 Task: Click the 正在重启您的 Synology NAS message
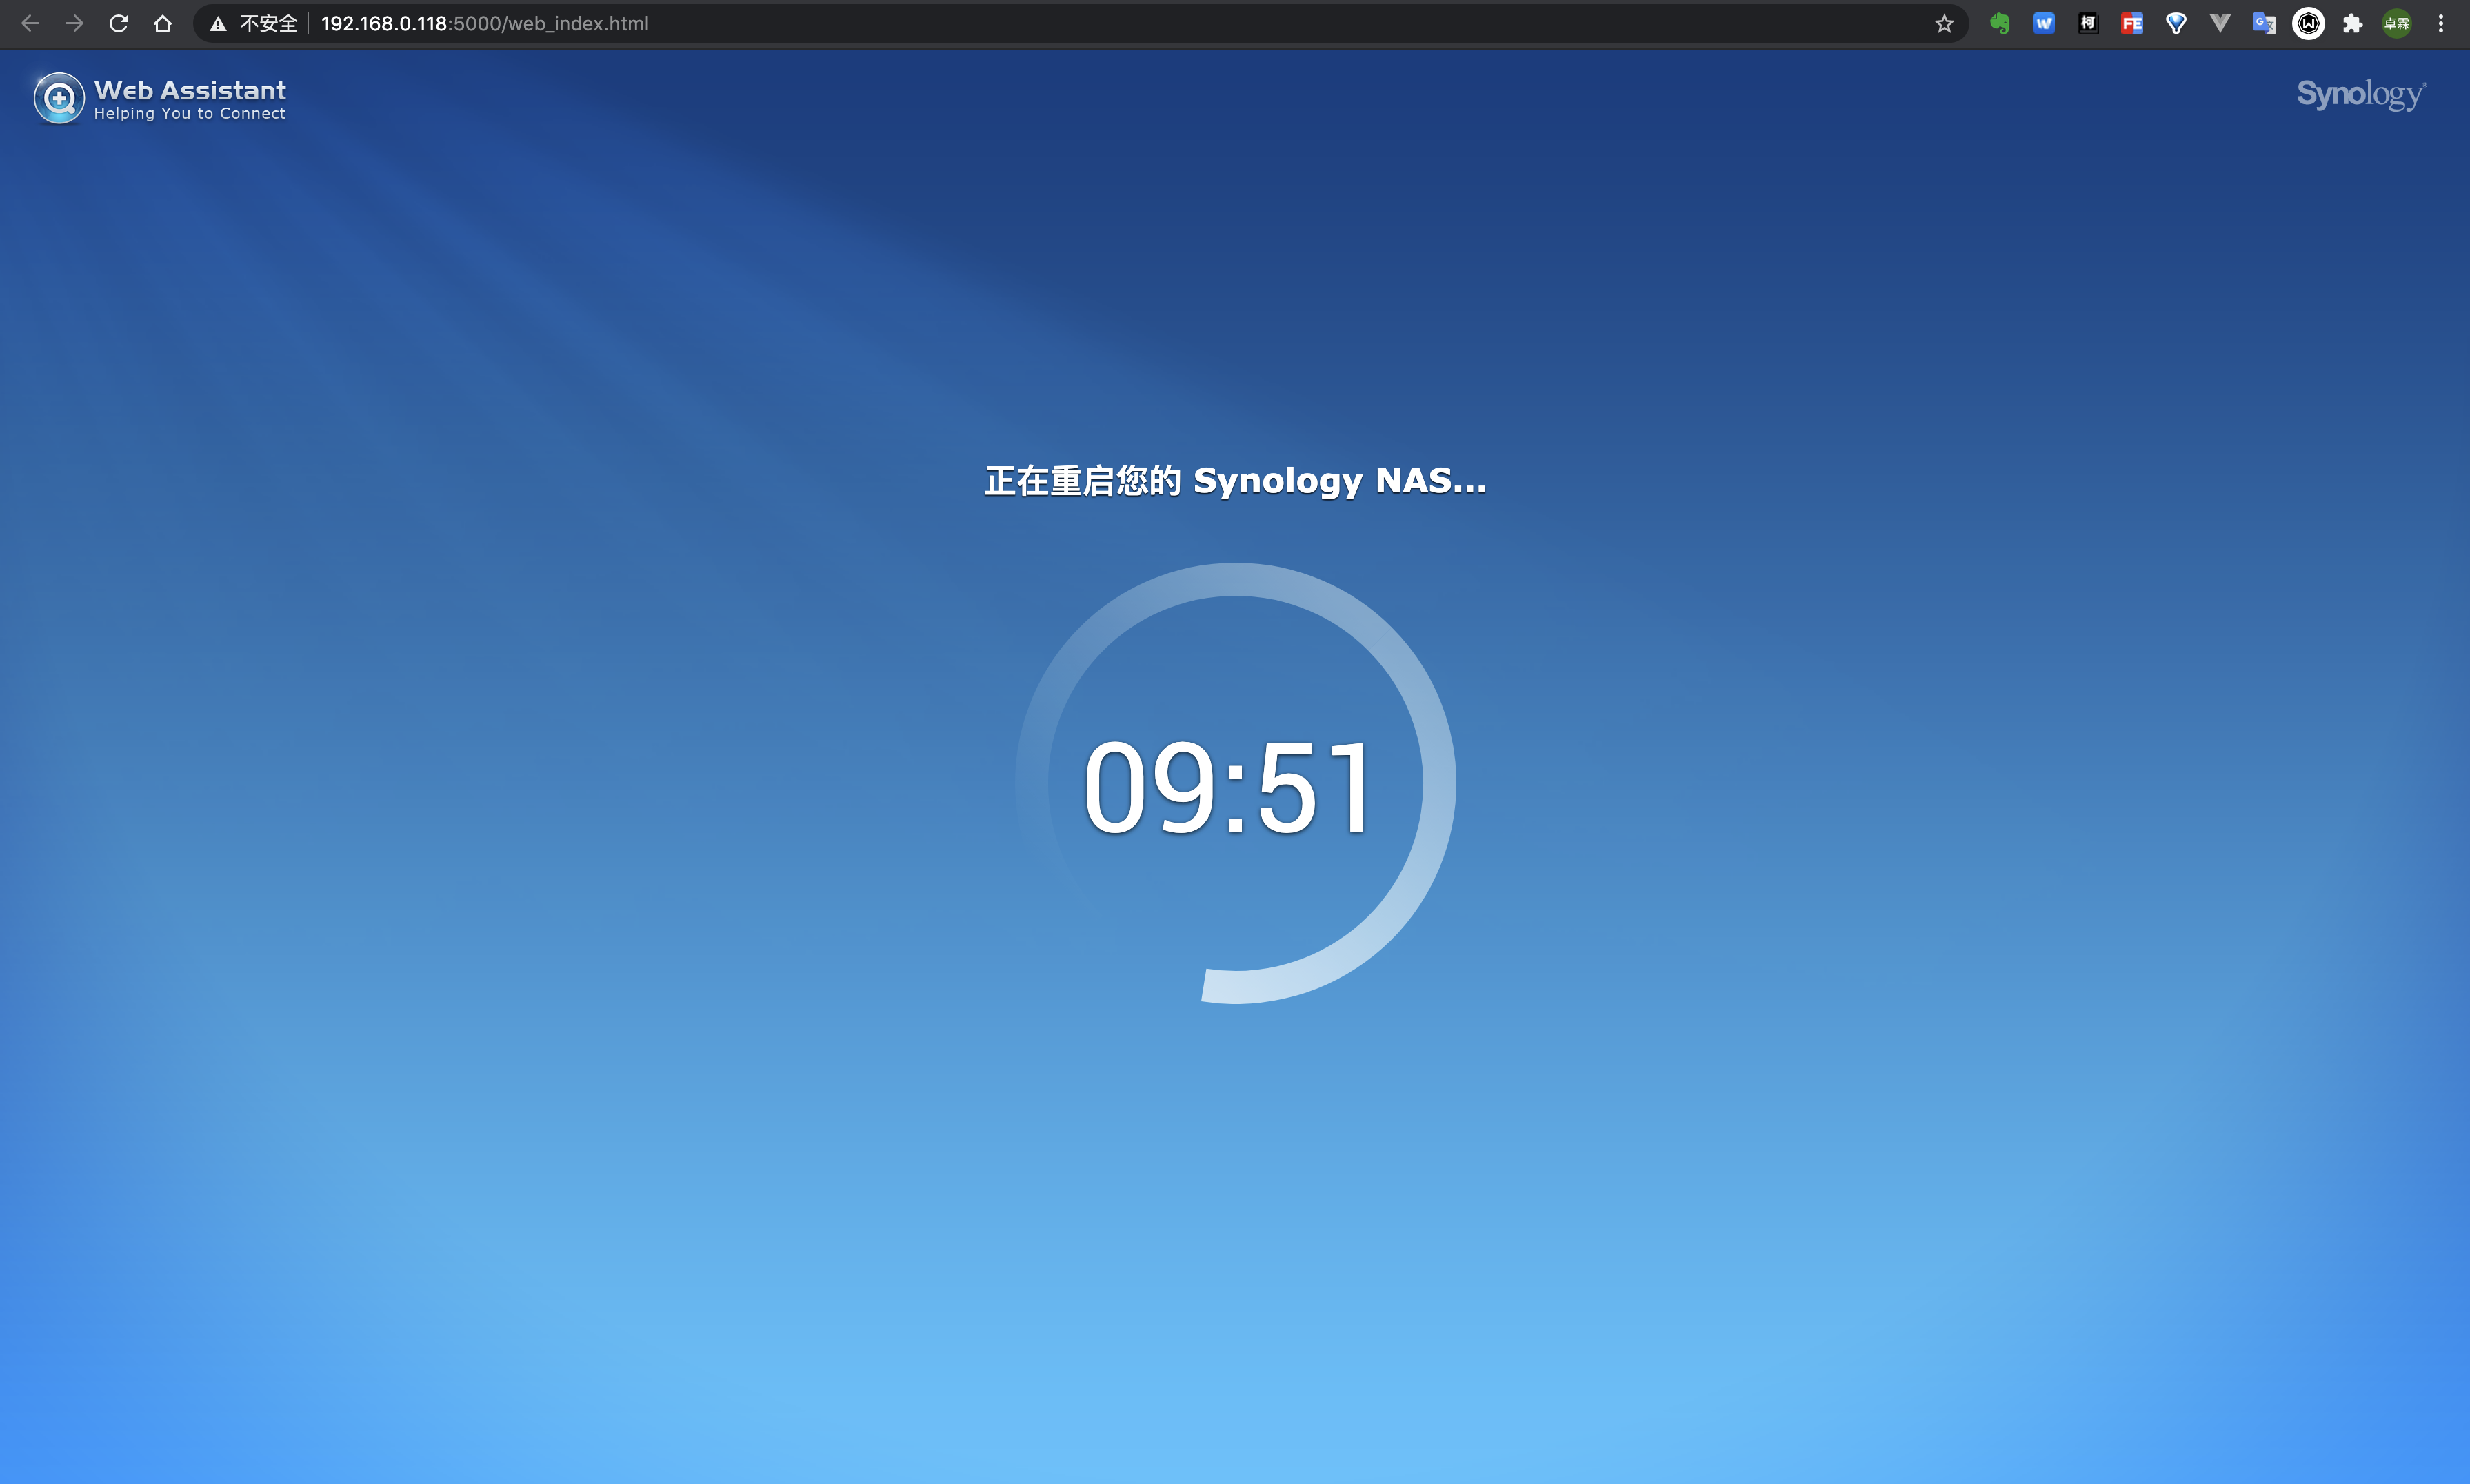(1235, 481)
